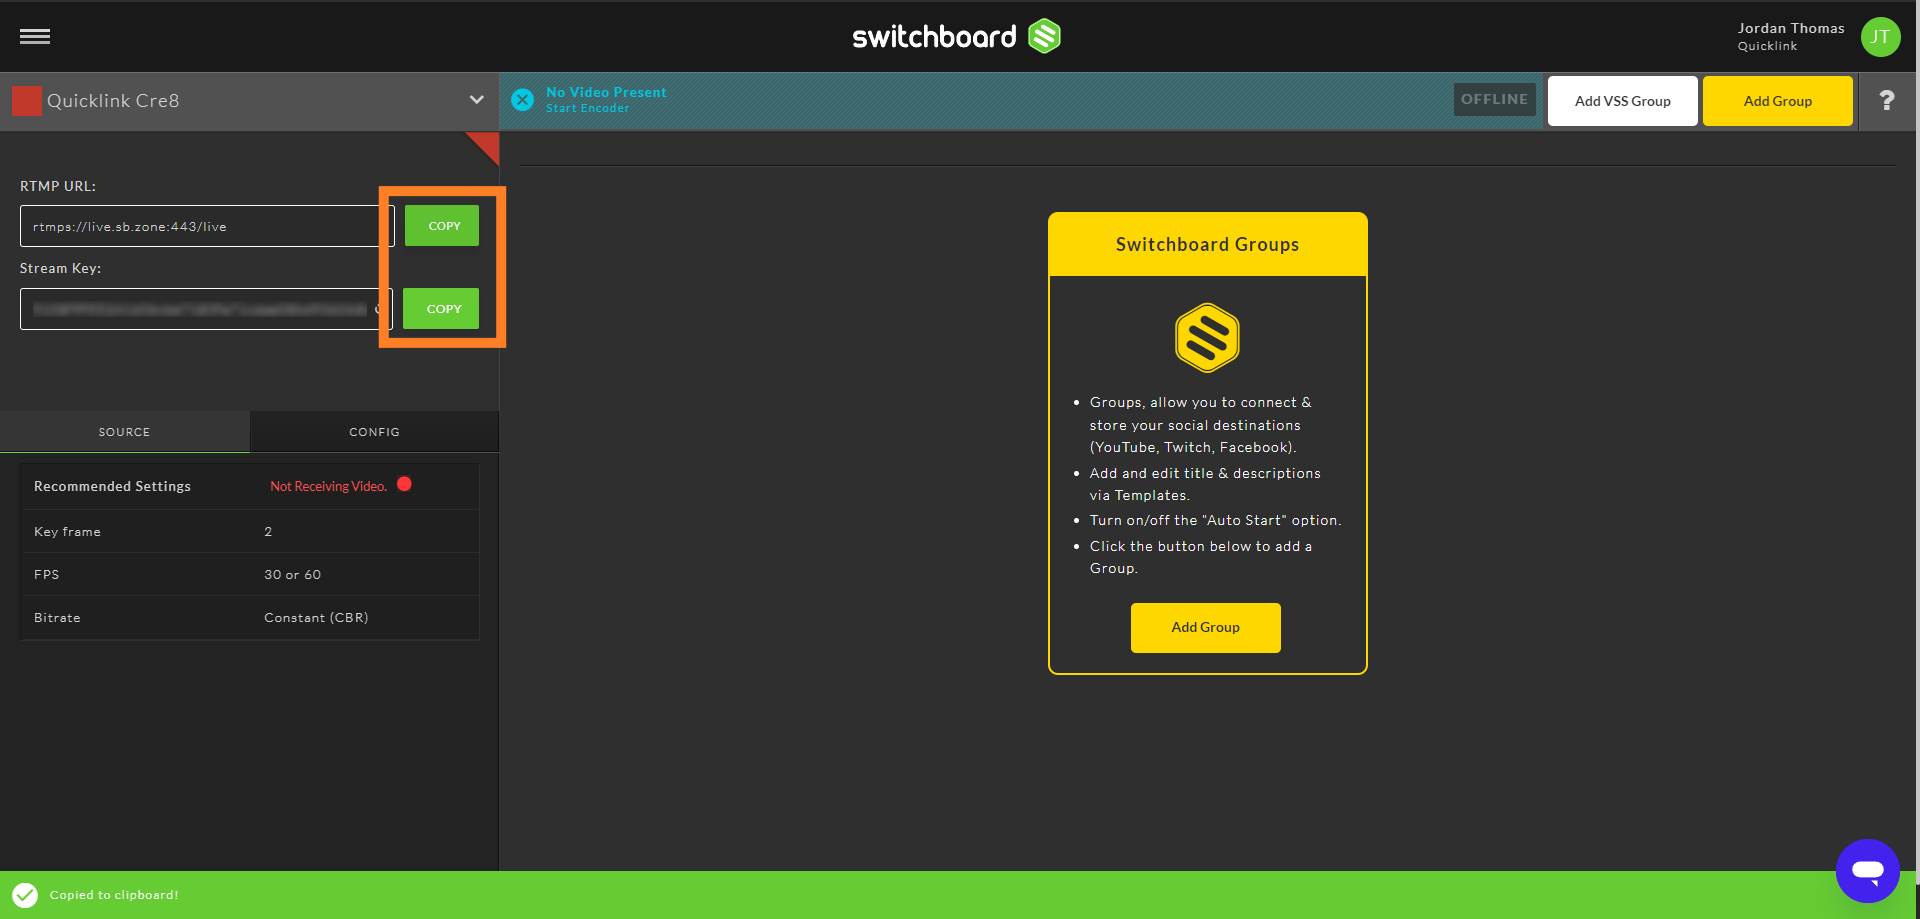Click the OFFLINE status badge
The height and width of the screenshot is (919, 1920).
coord(1494,99)
